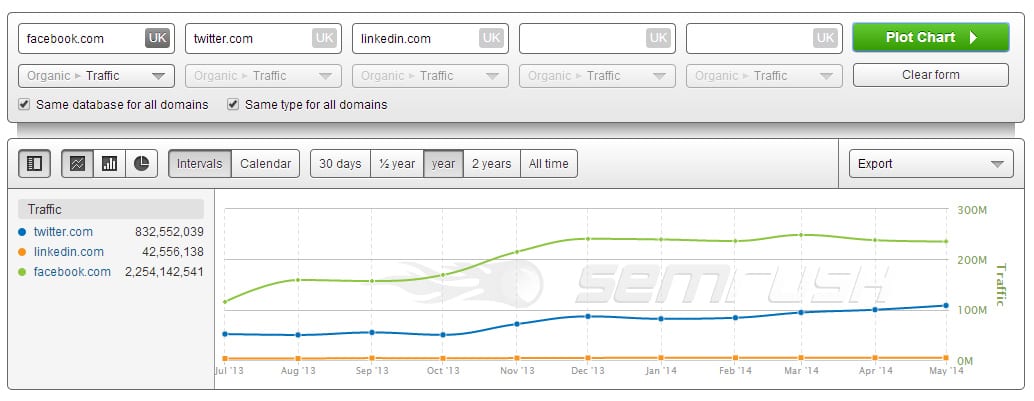Image resolution: width=1034 pixels, height=401 pixels.
Task: Choose the ½ year interval
Action: pyautogui.click(x=397, y=164)
